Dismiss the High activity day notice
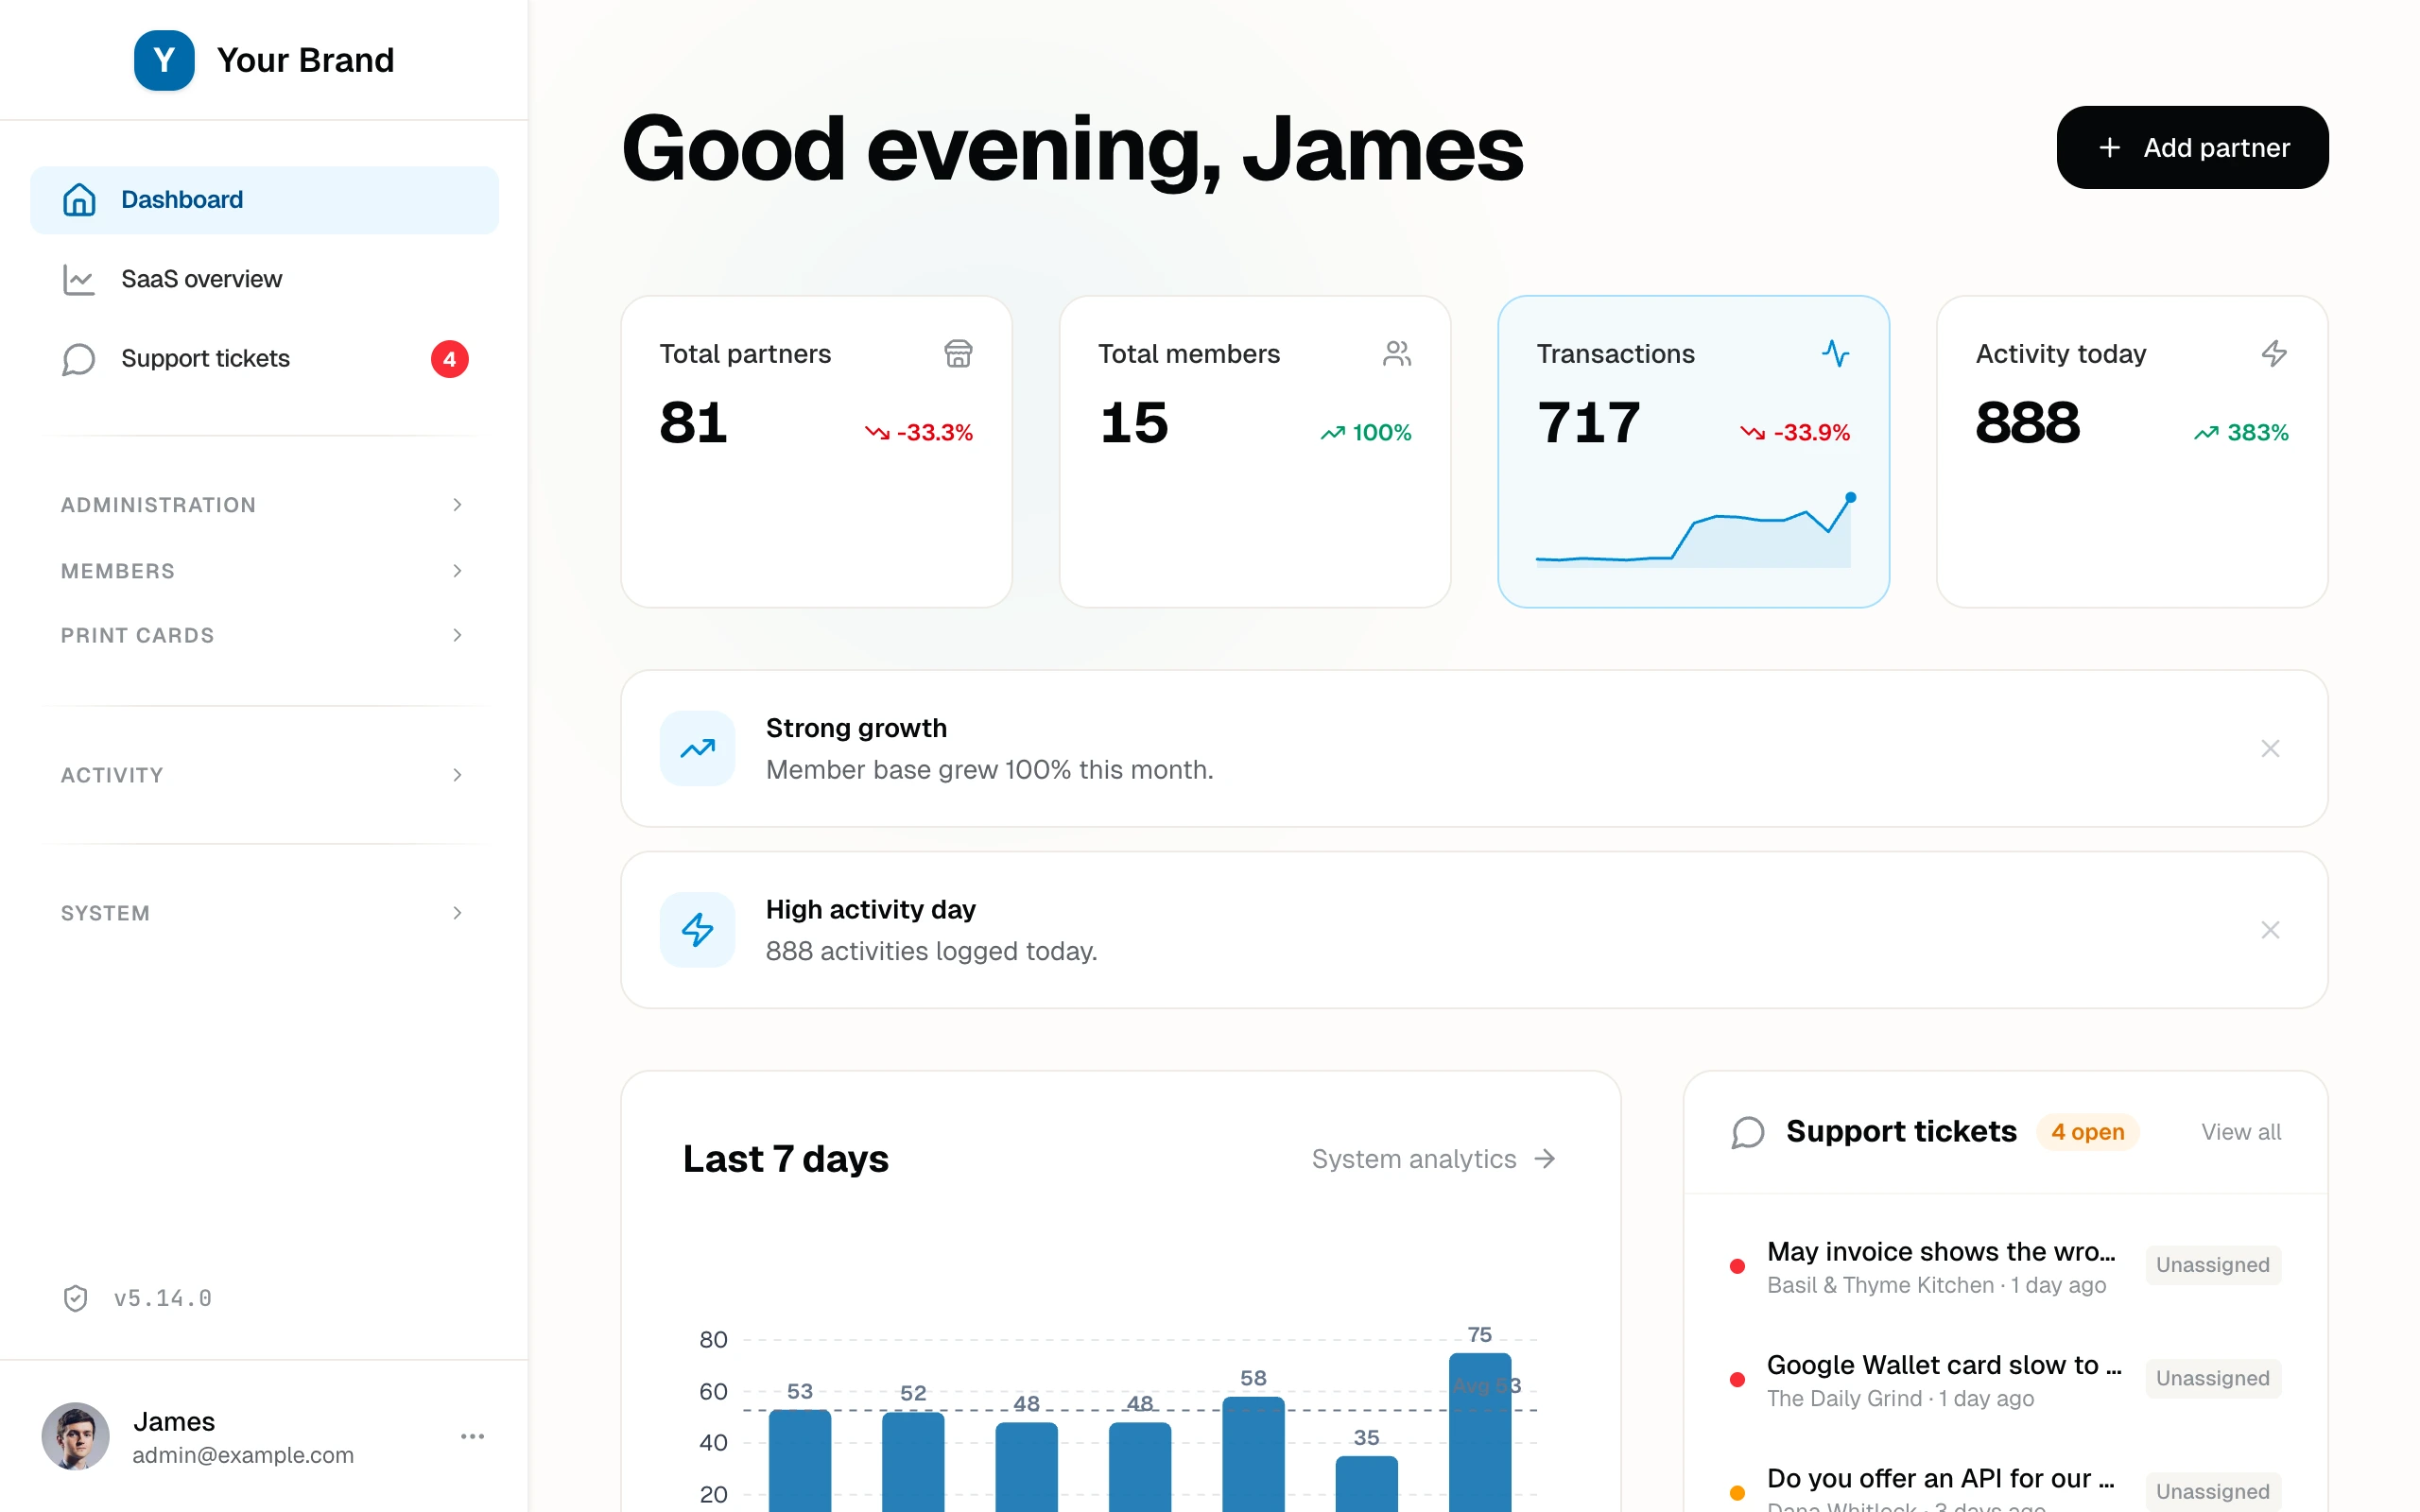The image size is (2420, 1512). pyautogui.click(x=2270, y=930)
